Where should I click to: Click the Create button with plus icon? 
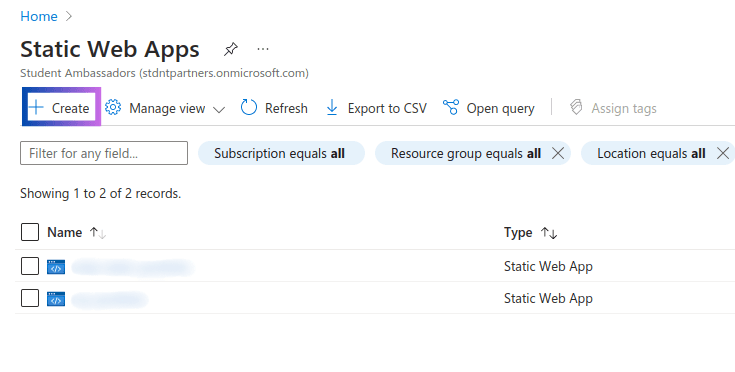(x=61, y=108)
